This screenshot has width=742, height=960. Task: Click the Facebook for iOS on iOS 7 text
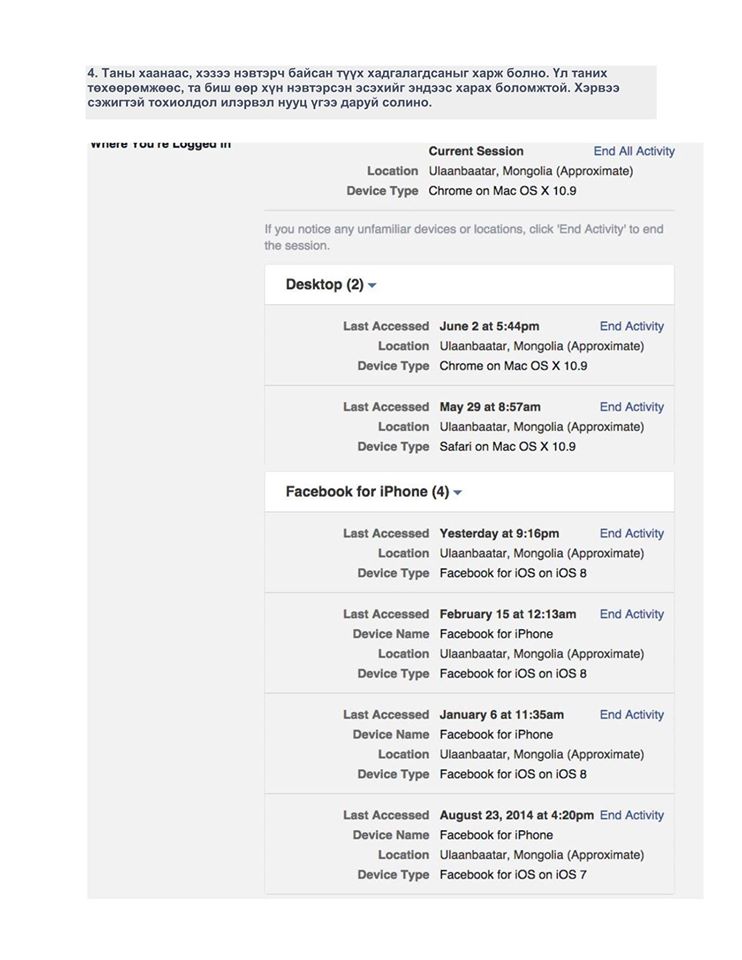click(513, 875)
